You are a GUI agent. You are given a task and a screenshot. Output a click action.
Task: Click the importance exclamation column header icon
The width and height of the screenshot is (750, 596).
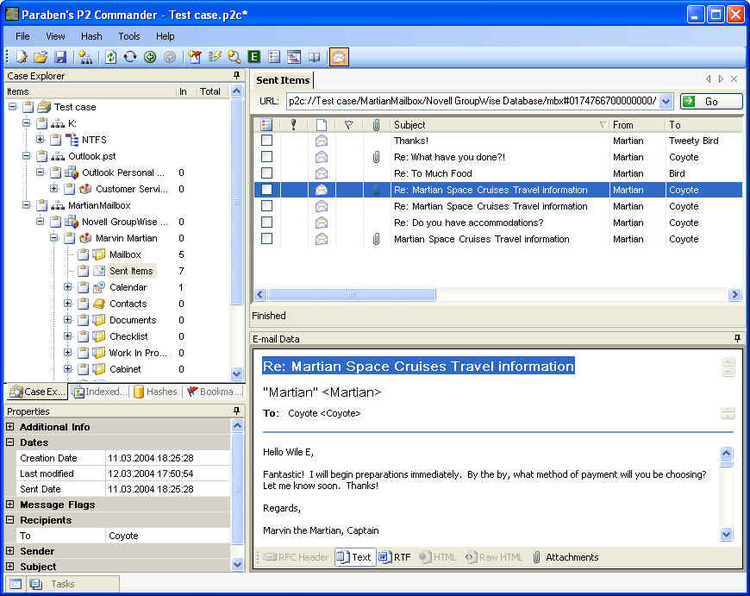(293, 125)
